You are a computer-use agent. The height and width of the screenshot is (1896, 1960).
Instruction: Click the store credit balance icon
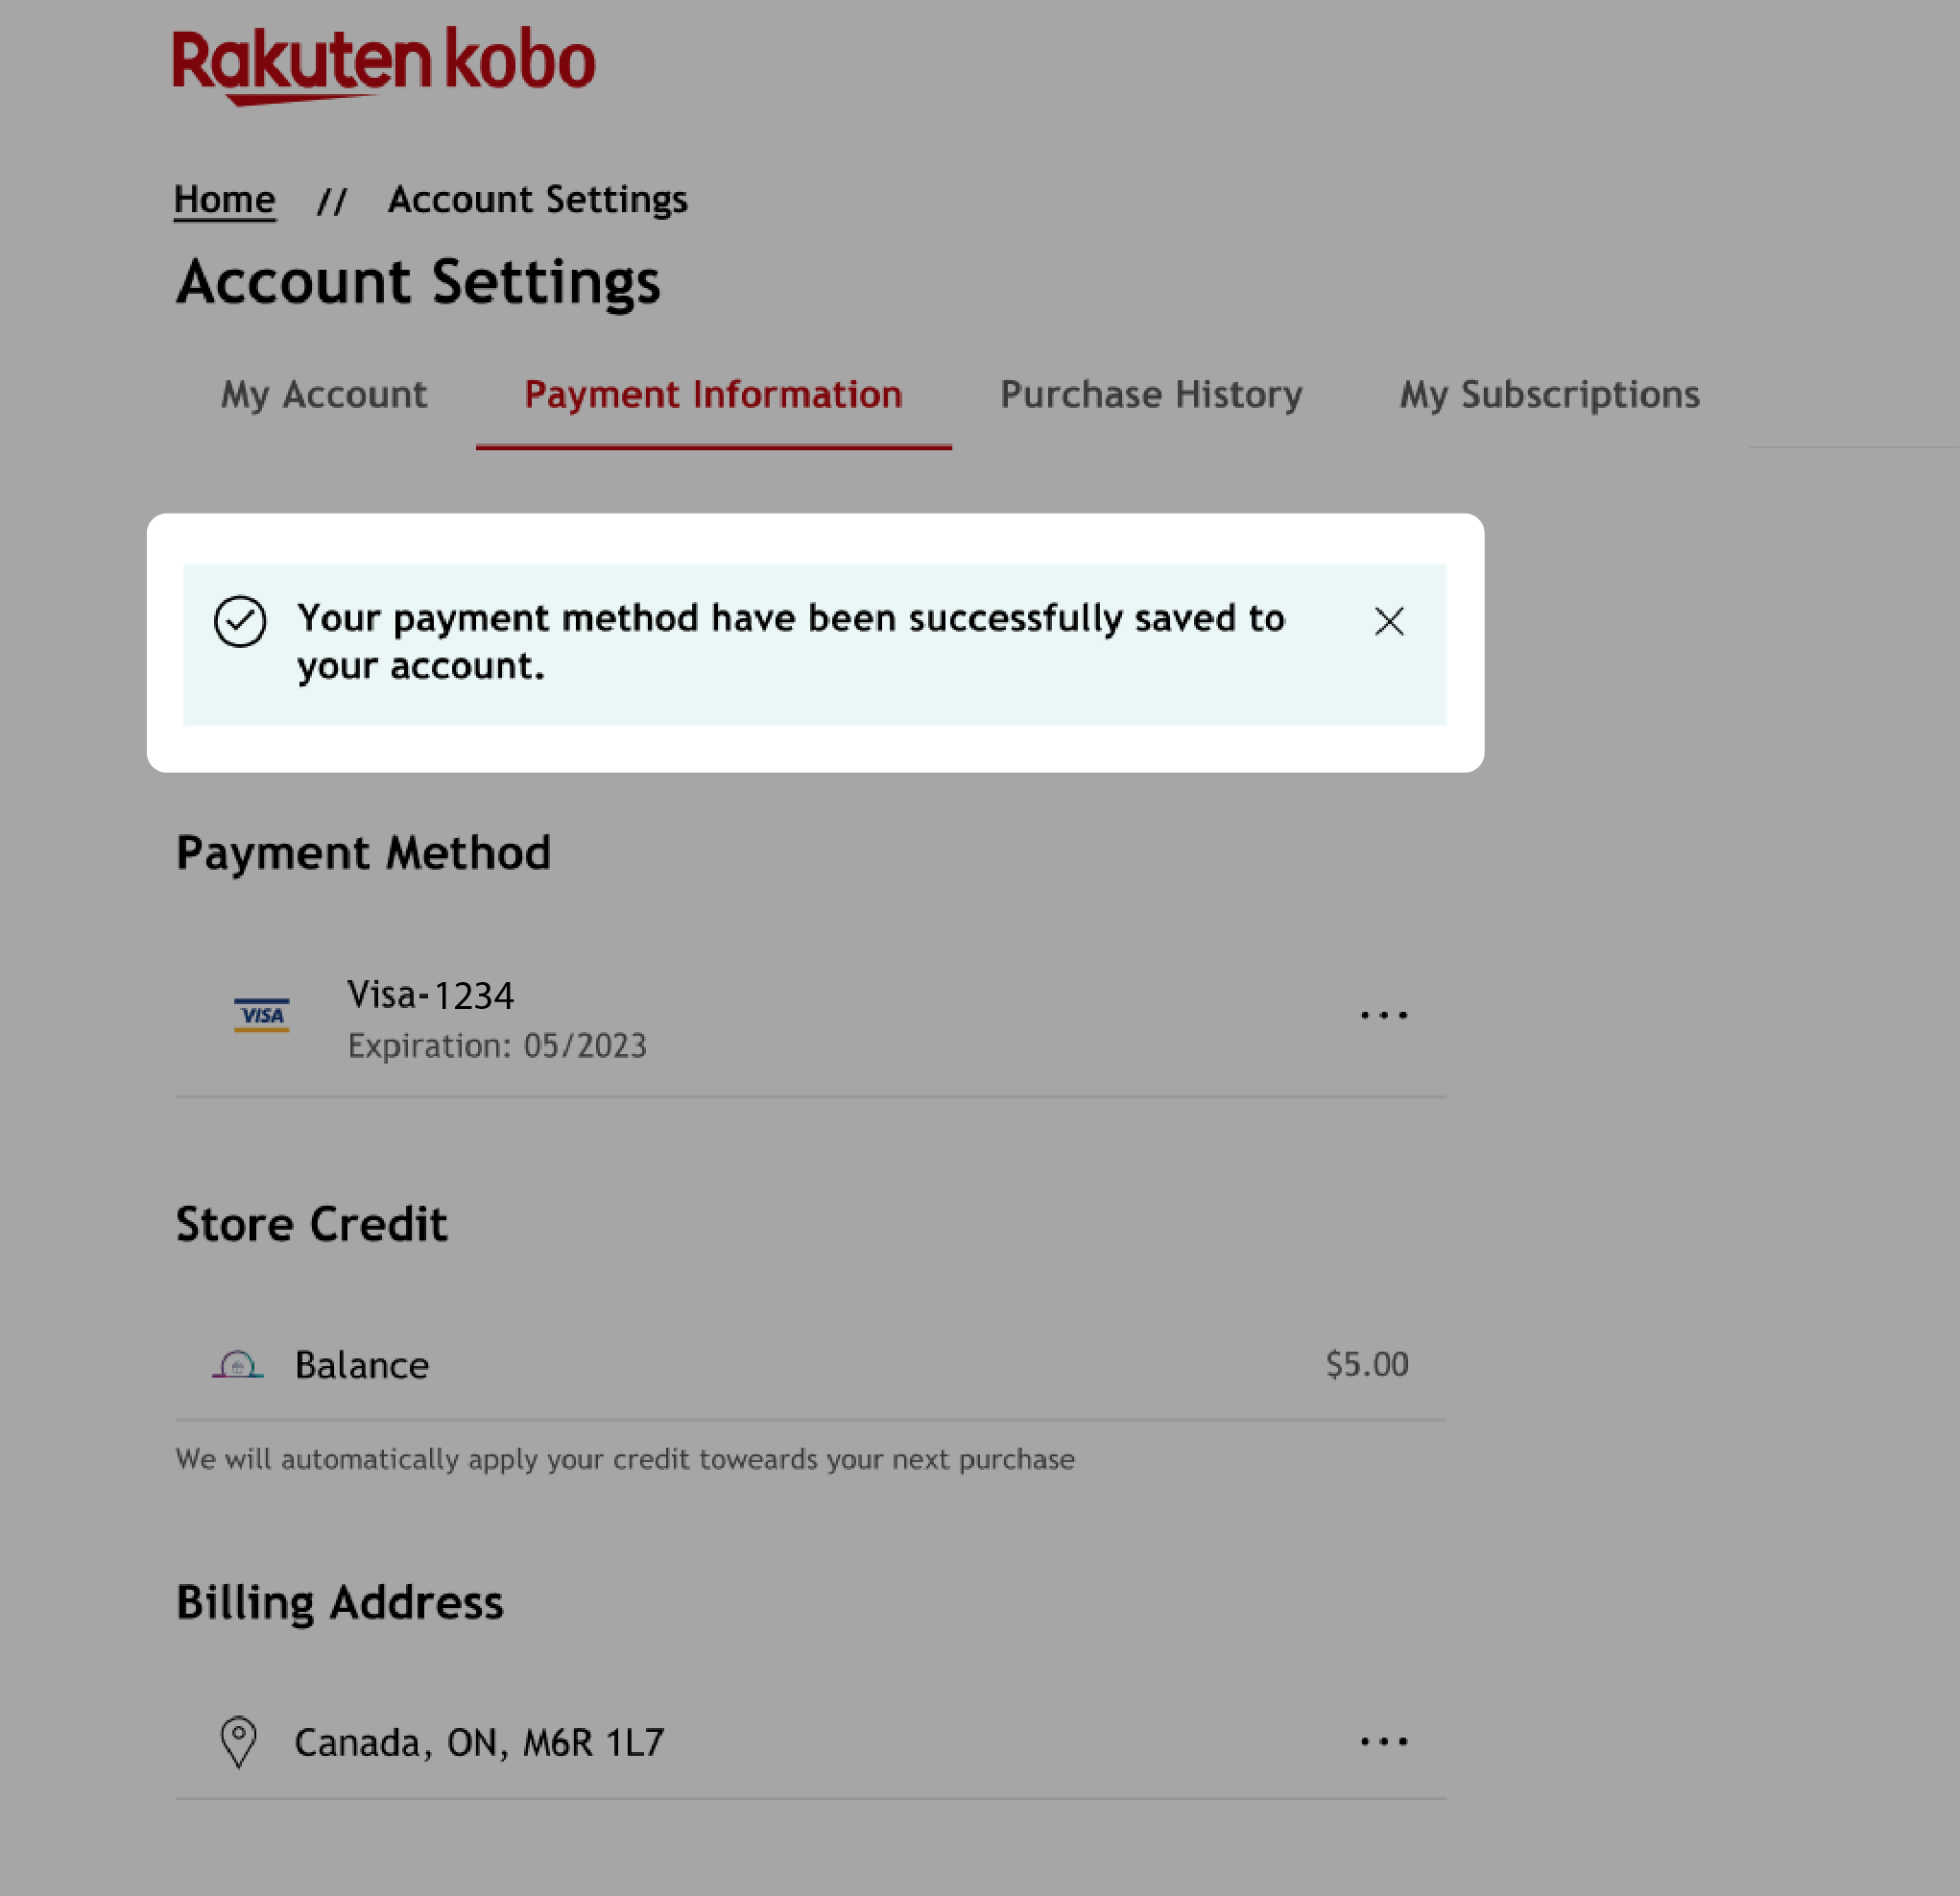point(238,1364)
